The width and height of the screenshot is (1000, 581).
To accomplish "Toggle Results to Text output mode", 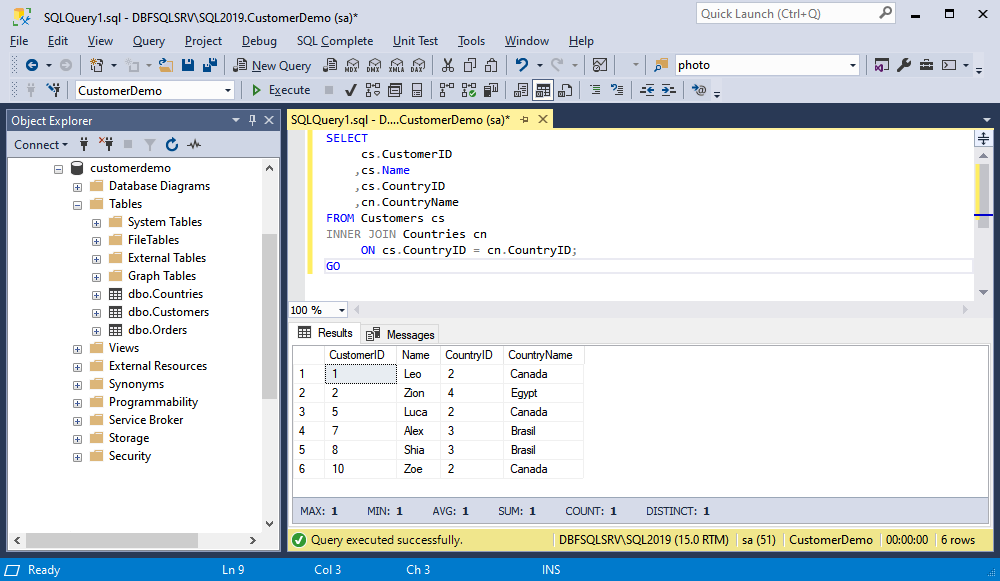I will point(521,91).
